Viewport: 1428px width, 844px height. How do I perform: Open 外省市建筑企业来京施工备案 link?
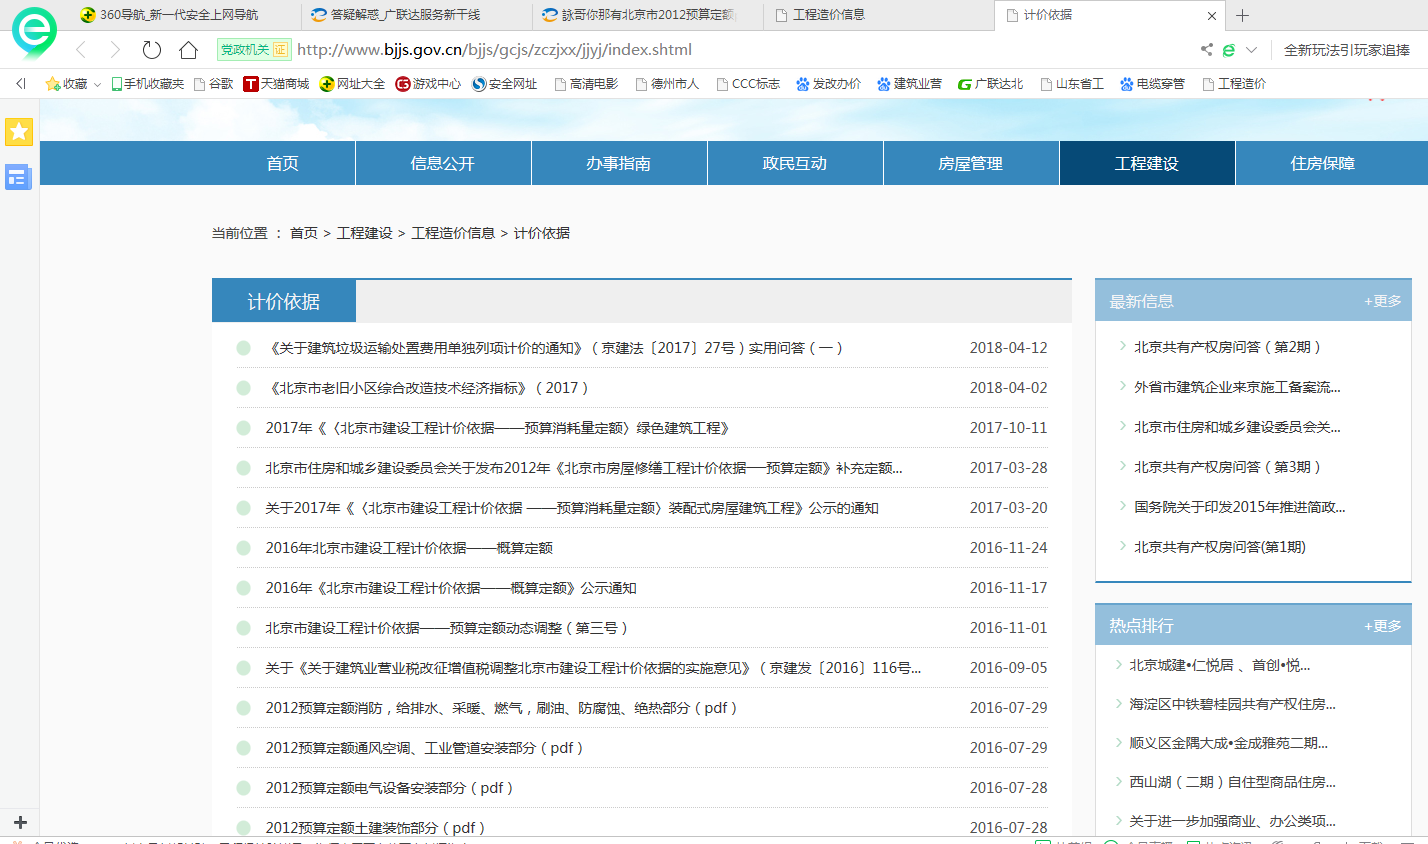point(1237,387)
